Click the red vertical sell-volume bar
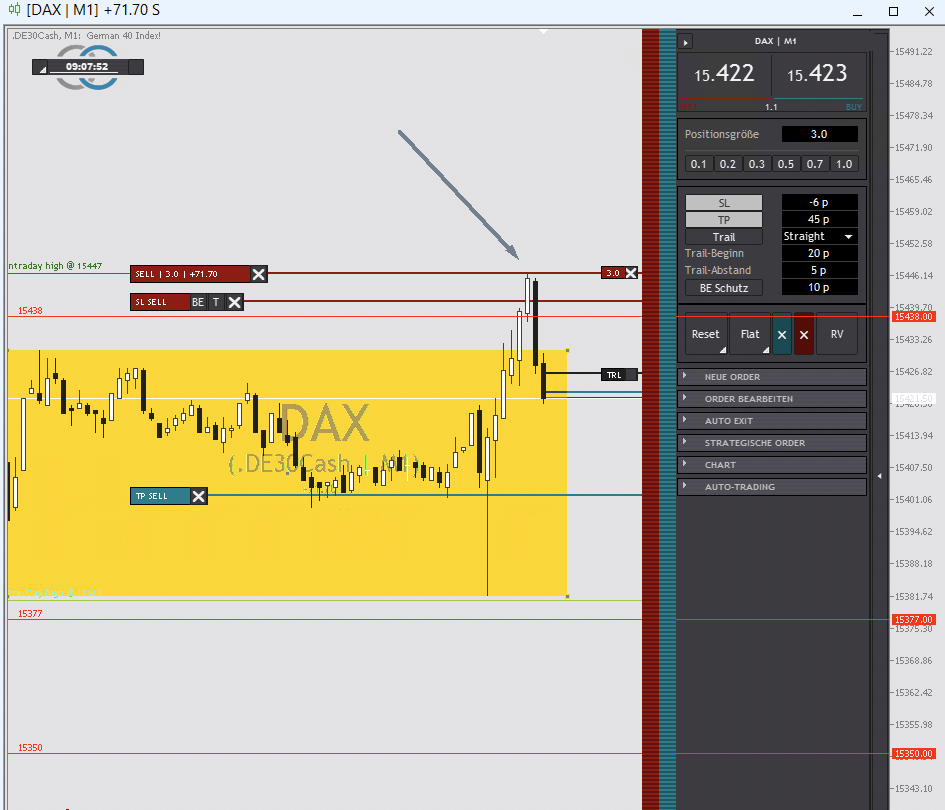 [x=650, y=419]
